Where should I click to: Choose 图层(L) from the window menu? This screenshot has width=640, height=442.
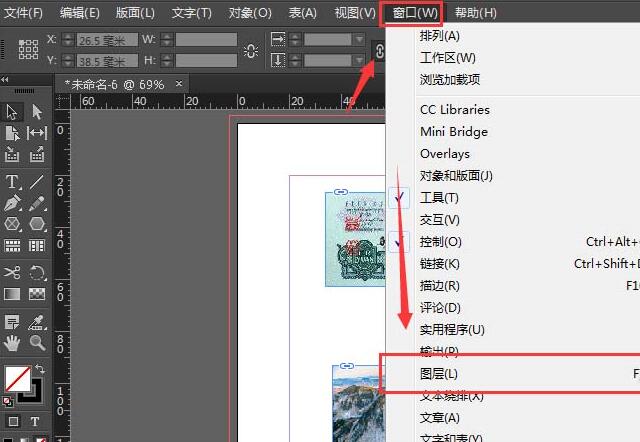coord(513,373)
